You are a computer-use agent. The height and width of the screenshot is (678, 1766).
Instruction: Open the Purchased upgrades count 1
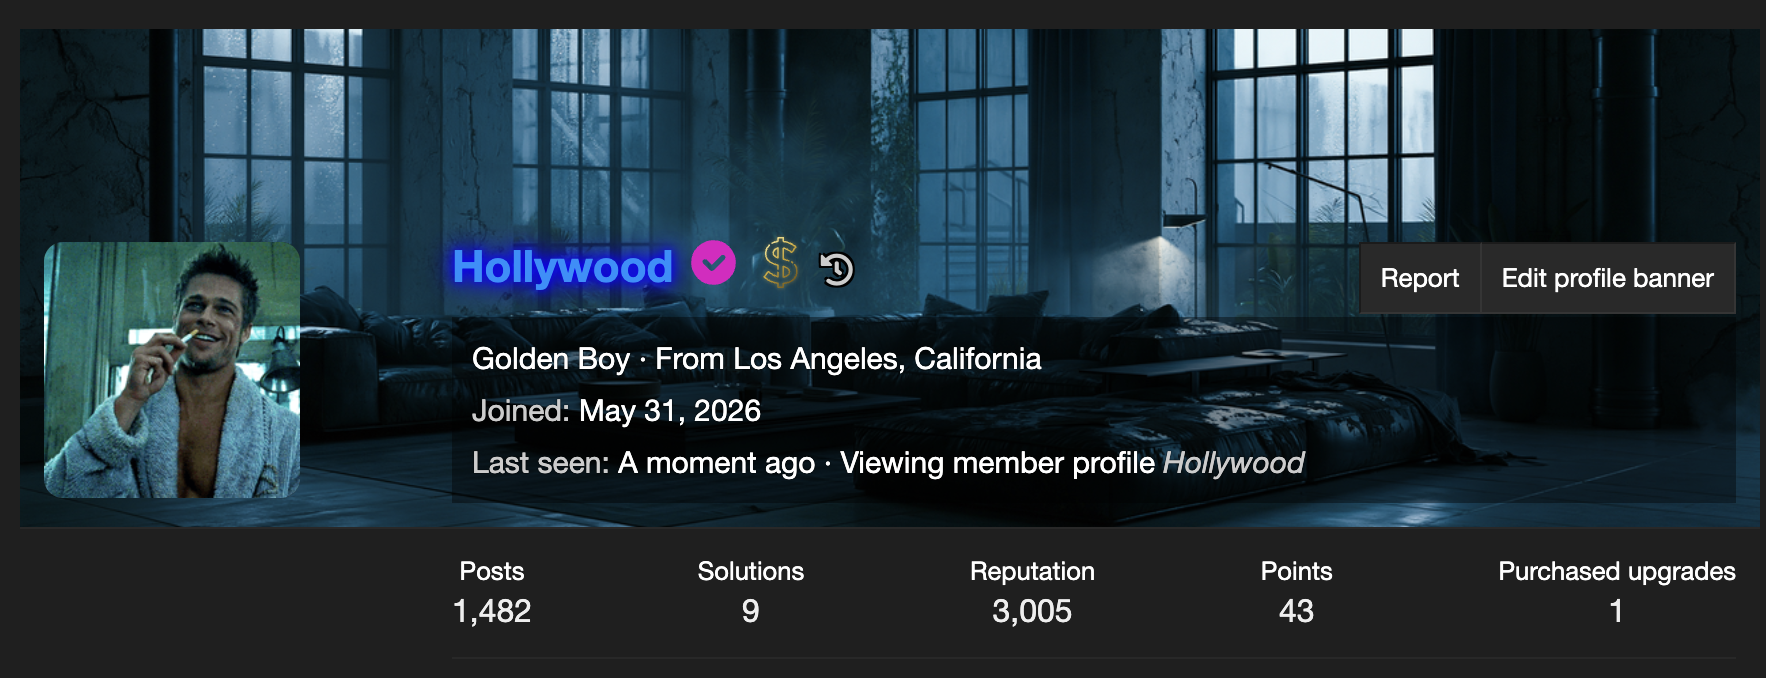[1616, 611]
